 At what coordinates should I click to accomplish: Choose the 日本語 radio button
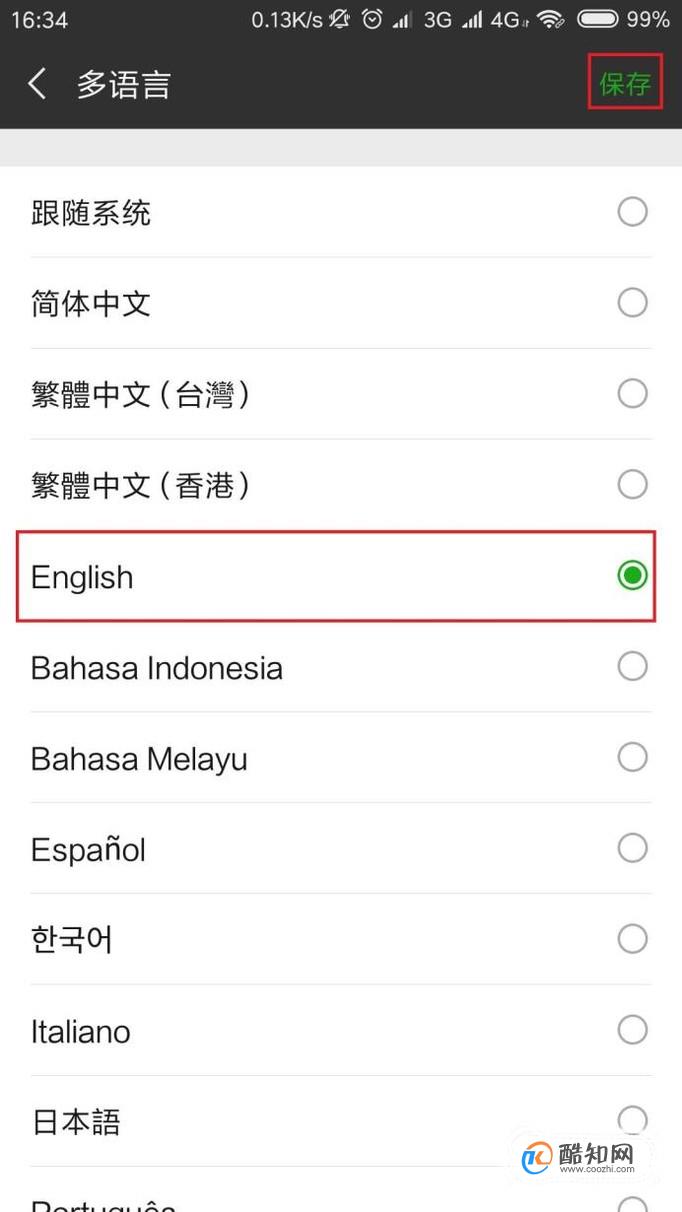(632, 1120)
